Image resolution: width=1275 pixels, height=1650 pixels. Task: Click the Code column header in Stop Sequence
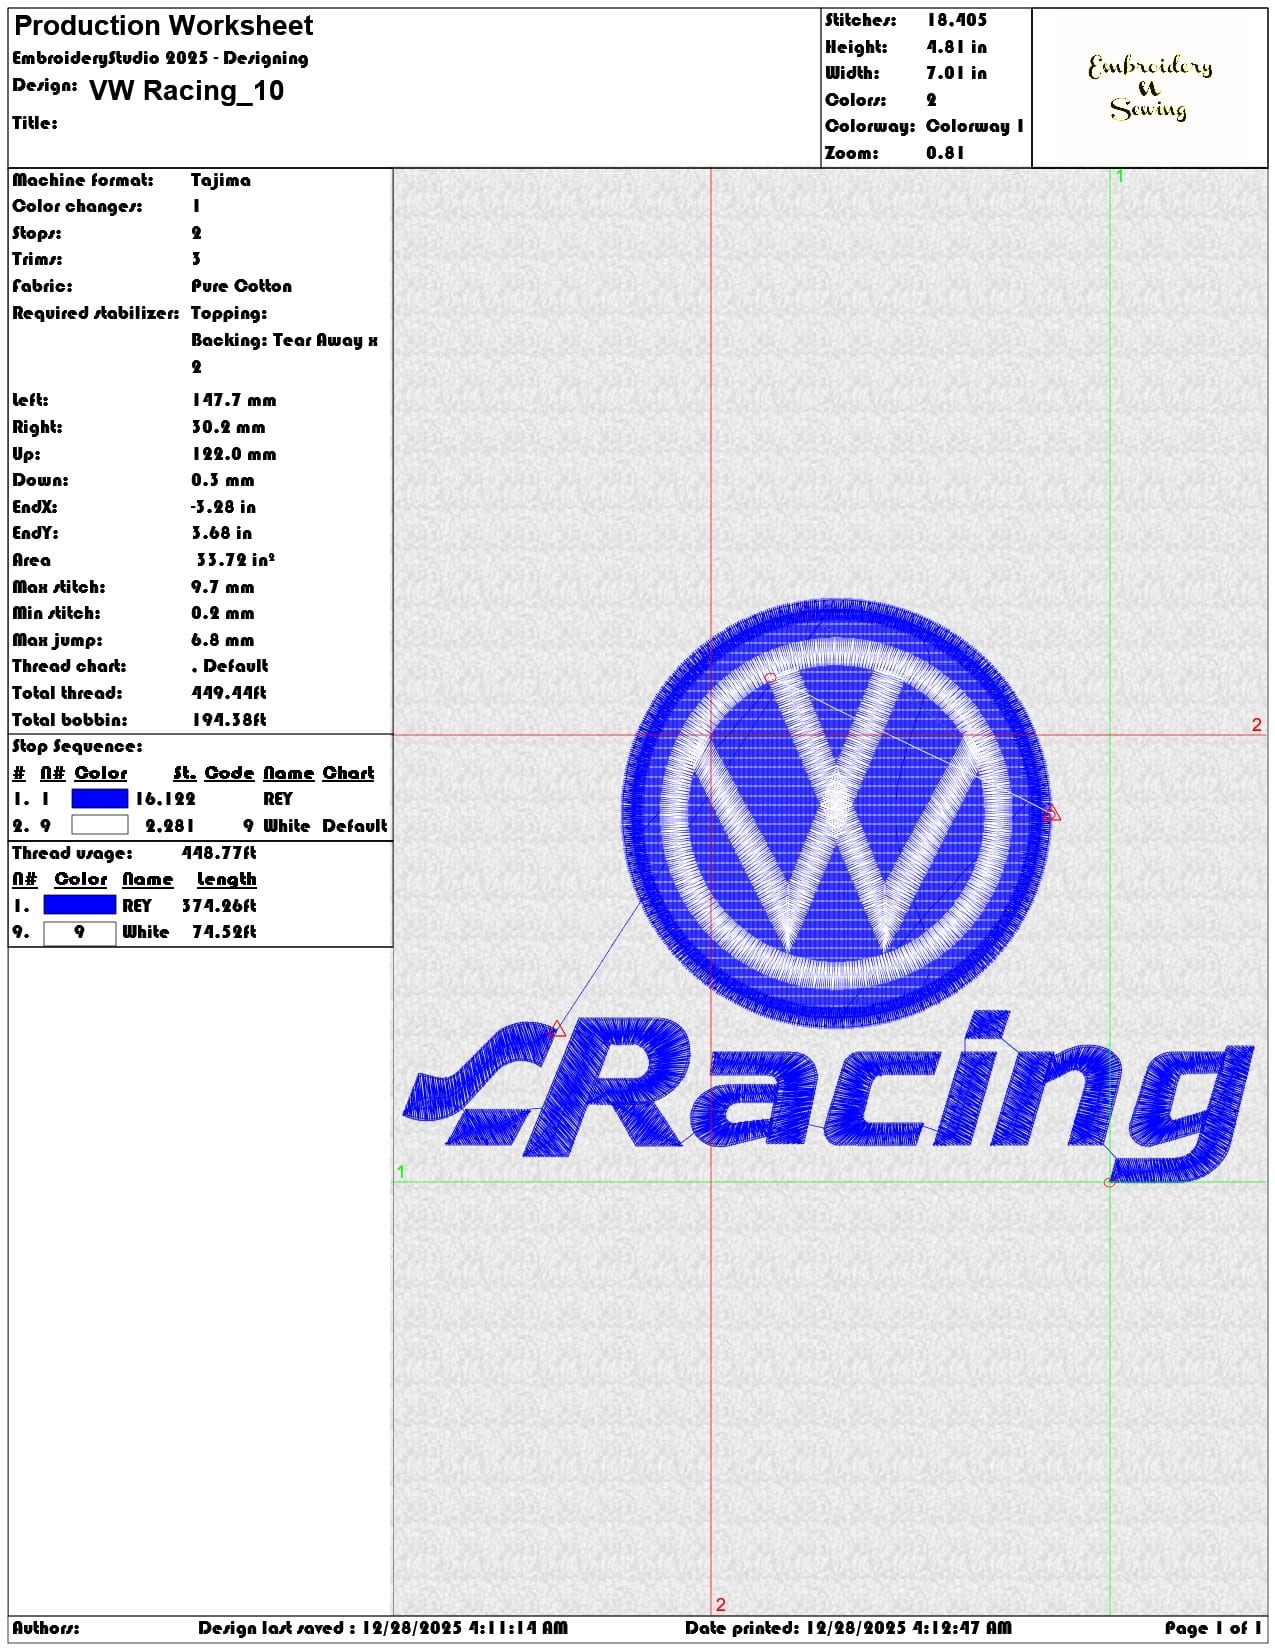click(230, 773)
